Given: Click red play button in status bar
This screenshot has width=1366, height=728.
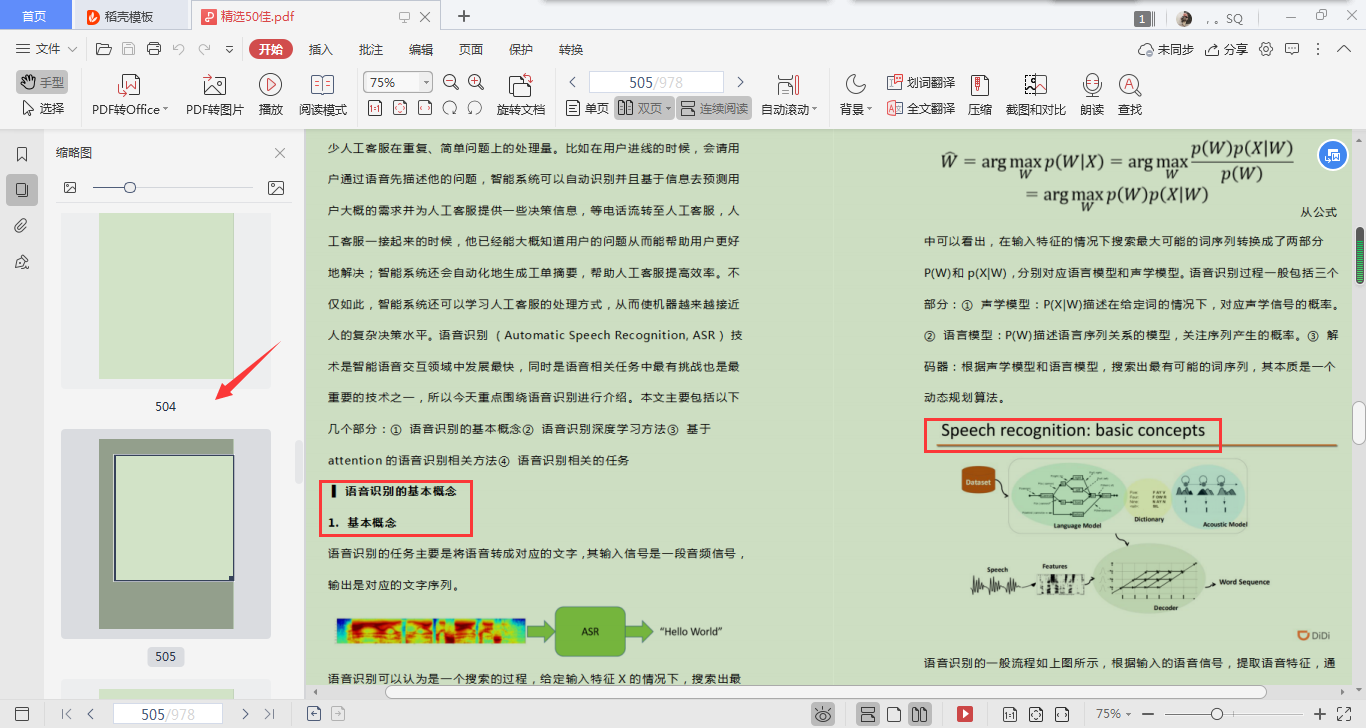Looking at the screenshot, I should pos(964,714).
